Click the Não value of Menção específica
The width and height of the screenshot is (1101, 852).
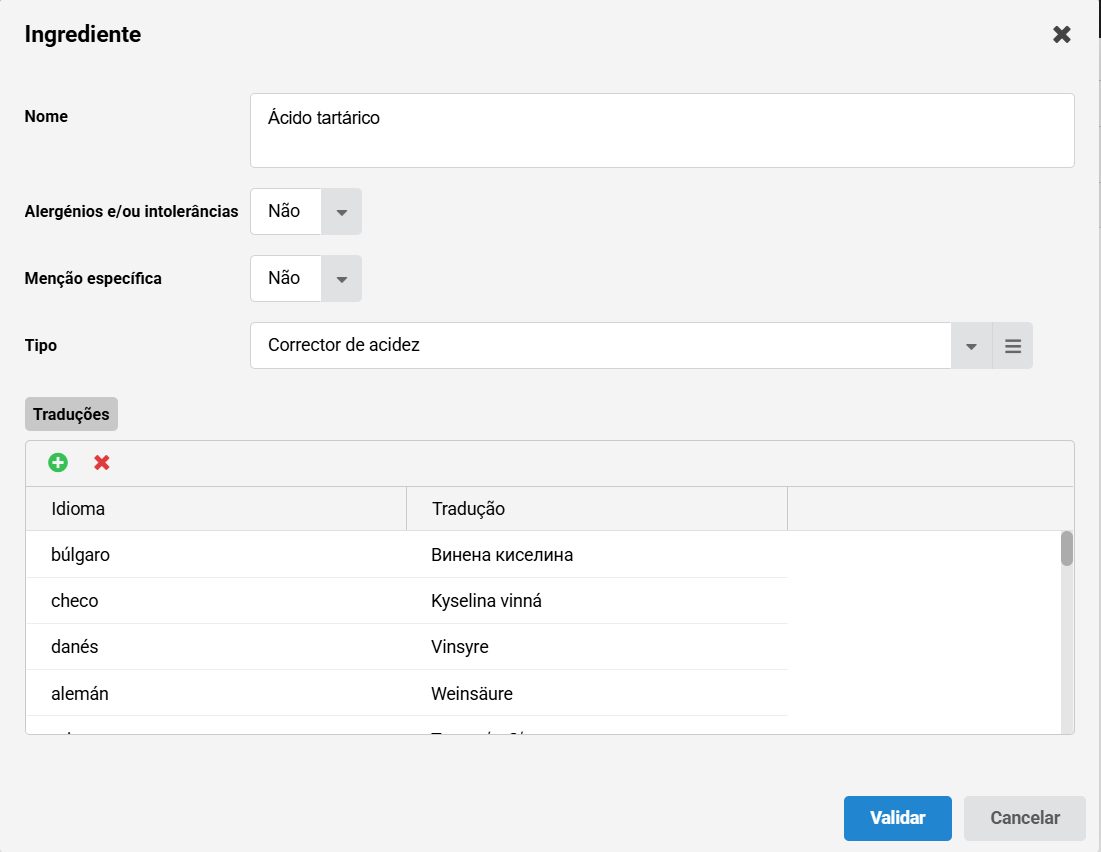click(286, 279)
